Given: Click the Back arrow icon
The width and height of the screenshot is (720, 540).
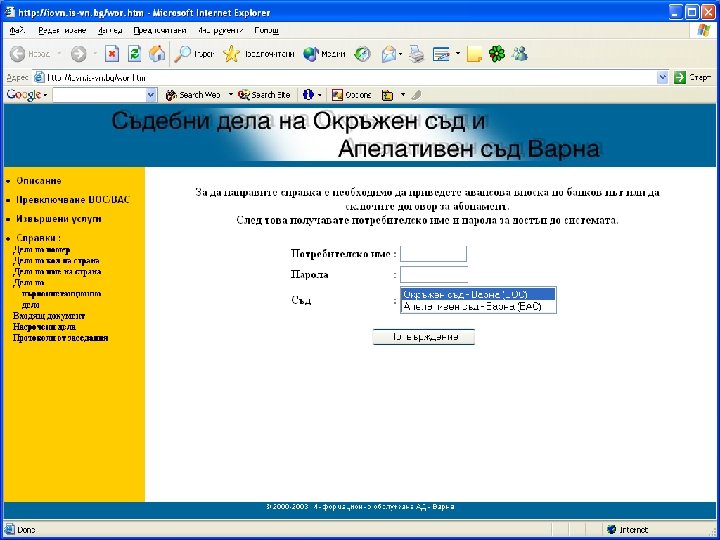Looking at the screenshot, I should click(17, 54).
